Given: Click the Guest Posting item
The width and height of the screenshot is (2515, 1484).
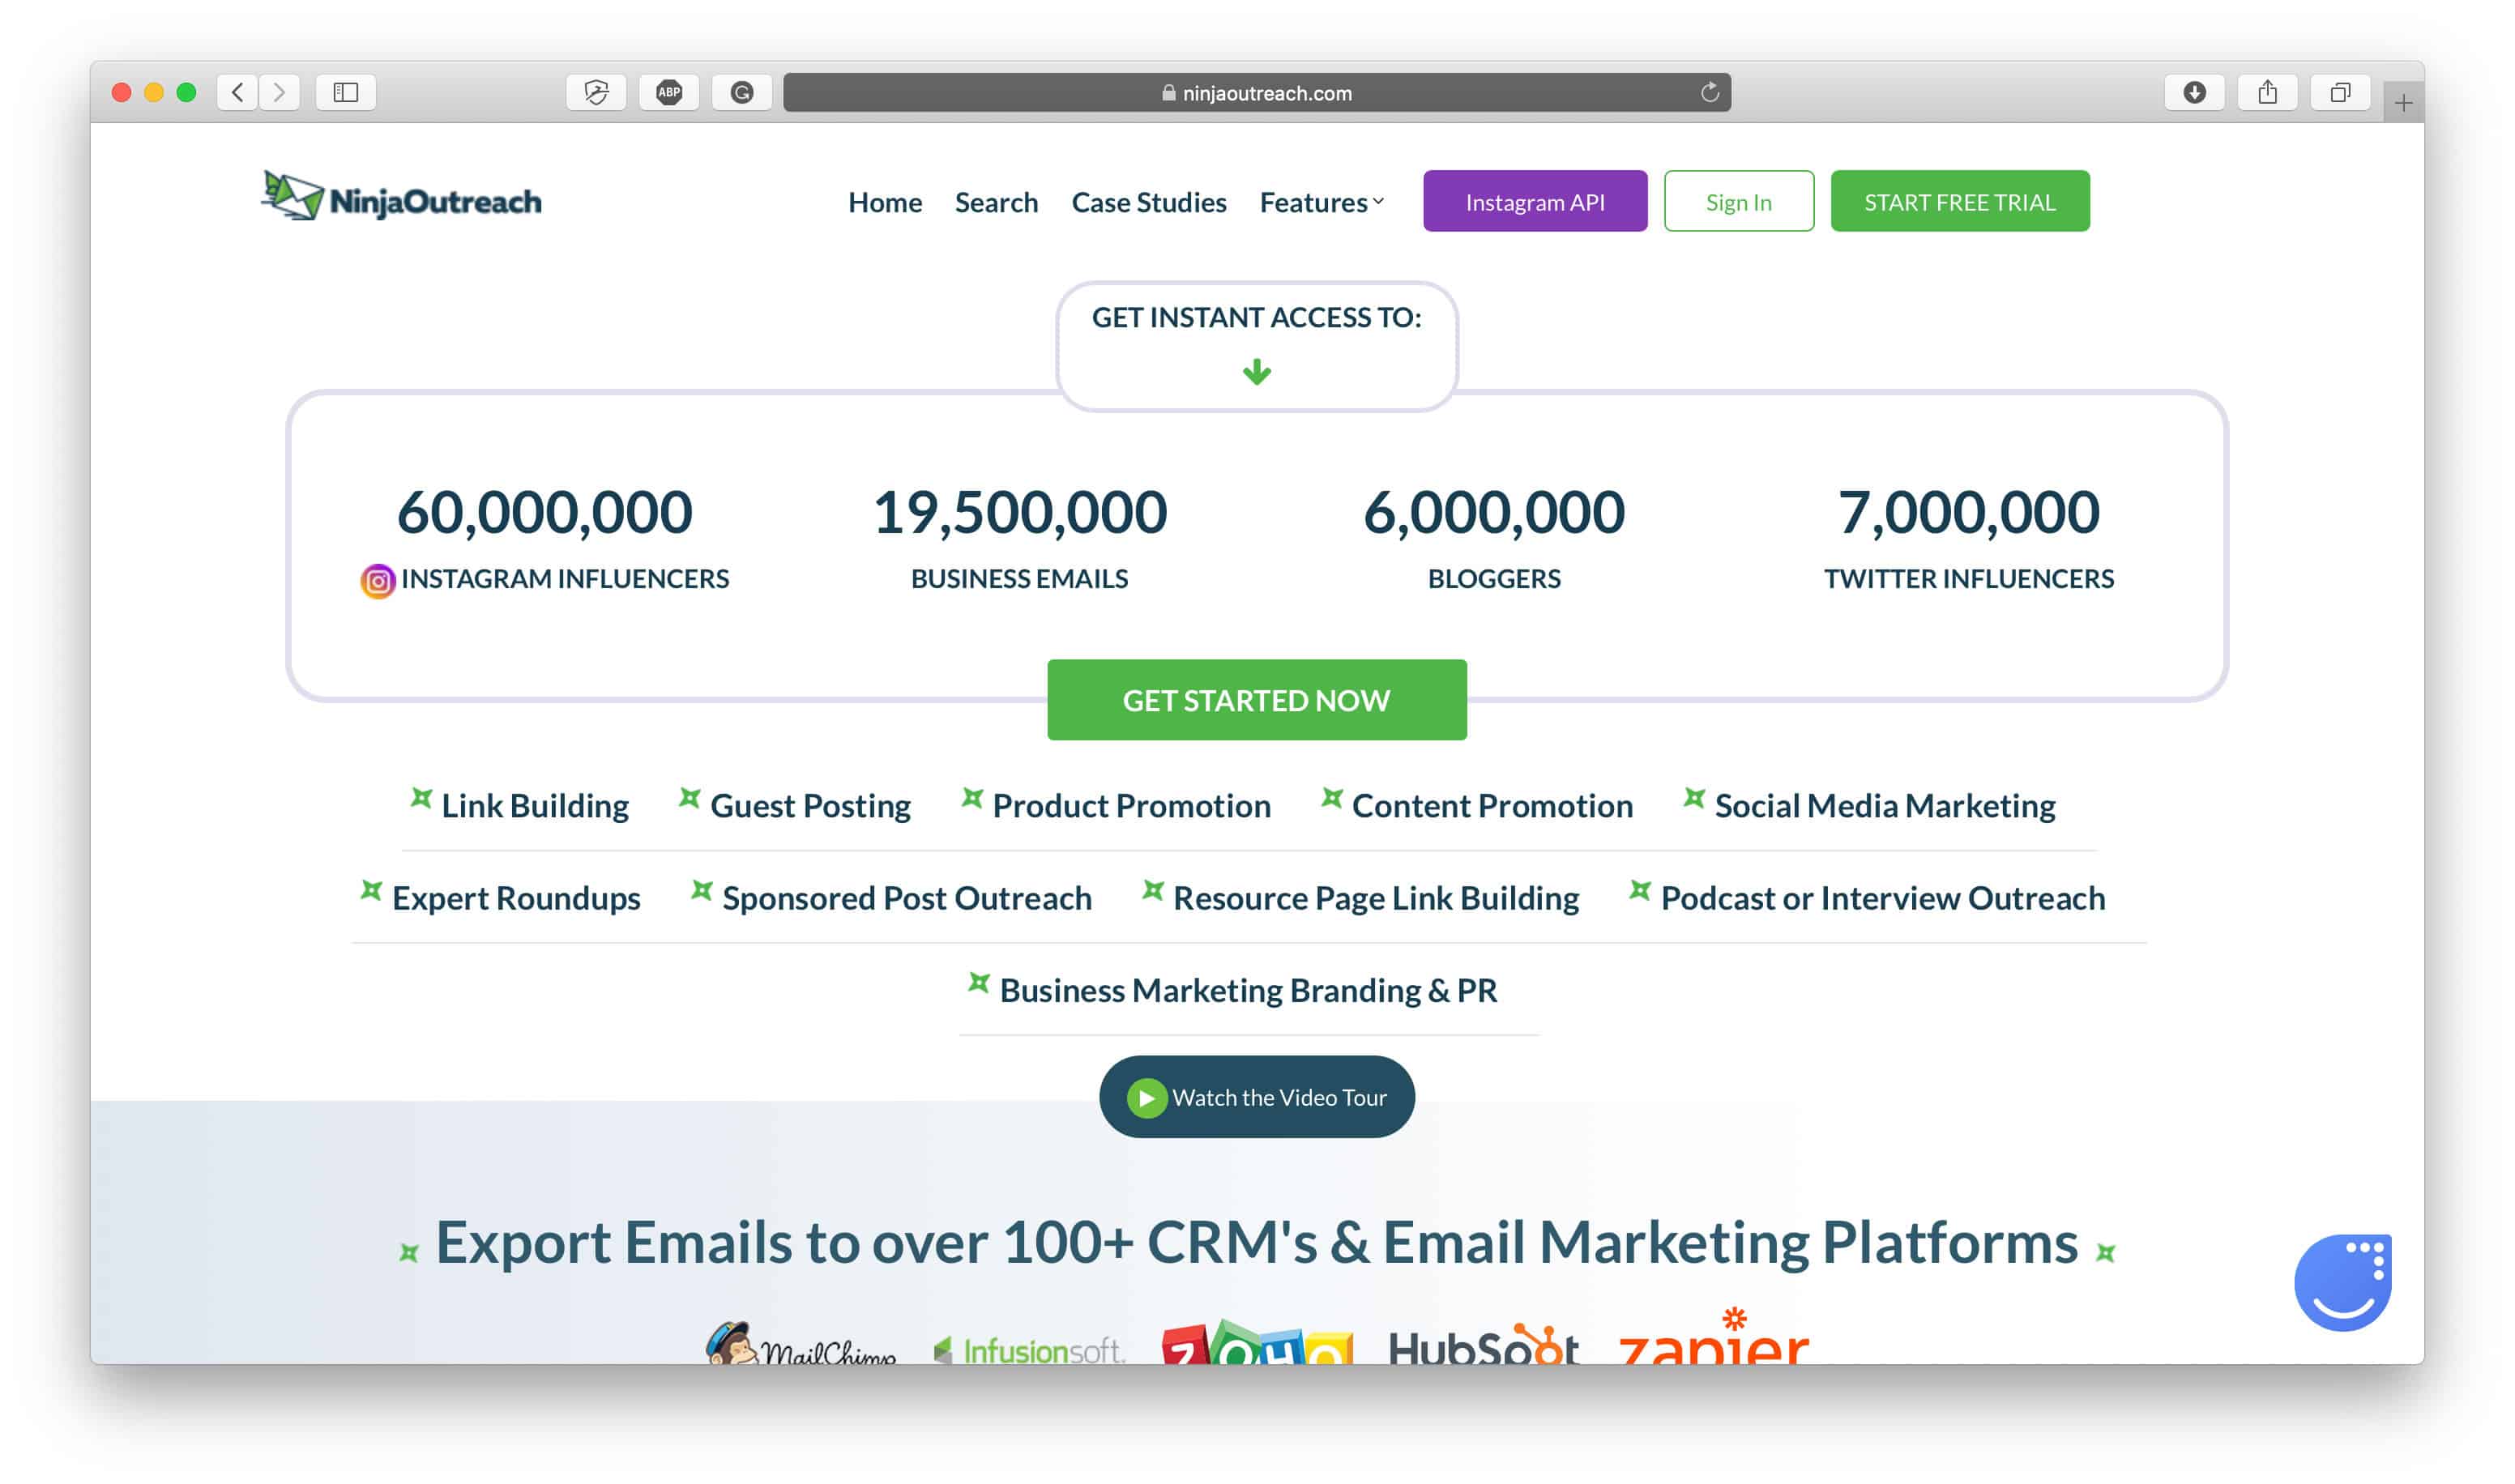Looking at the screenshot, I should click(x=795, y=805).
